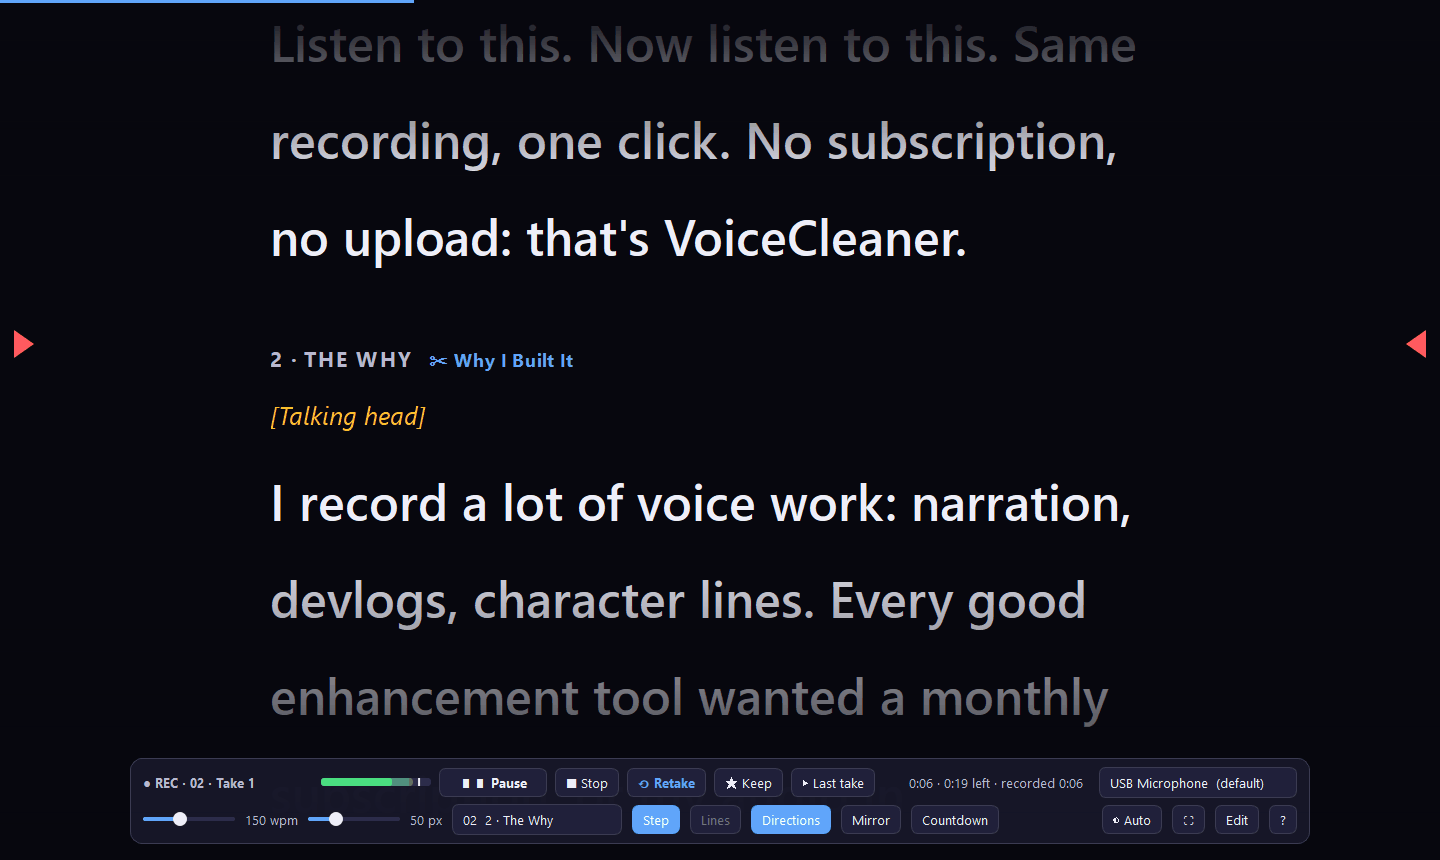Viewport: 1440px width, 860px height.
Task: Click the right red reading-line marker
Action: tap(1416, 344)
